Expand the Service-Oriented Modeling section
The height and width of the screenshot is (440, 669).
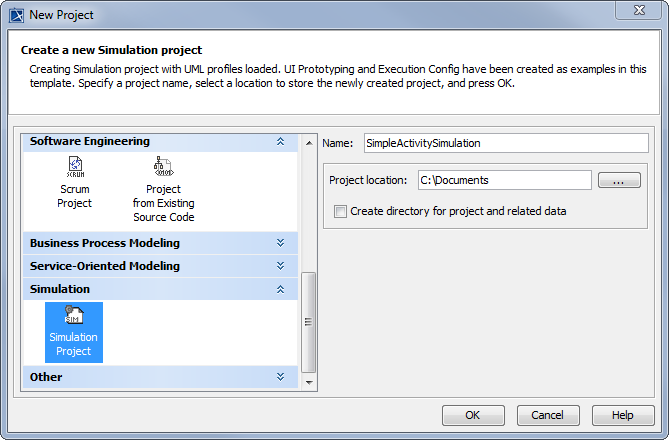[x=281, y=266]
